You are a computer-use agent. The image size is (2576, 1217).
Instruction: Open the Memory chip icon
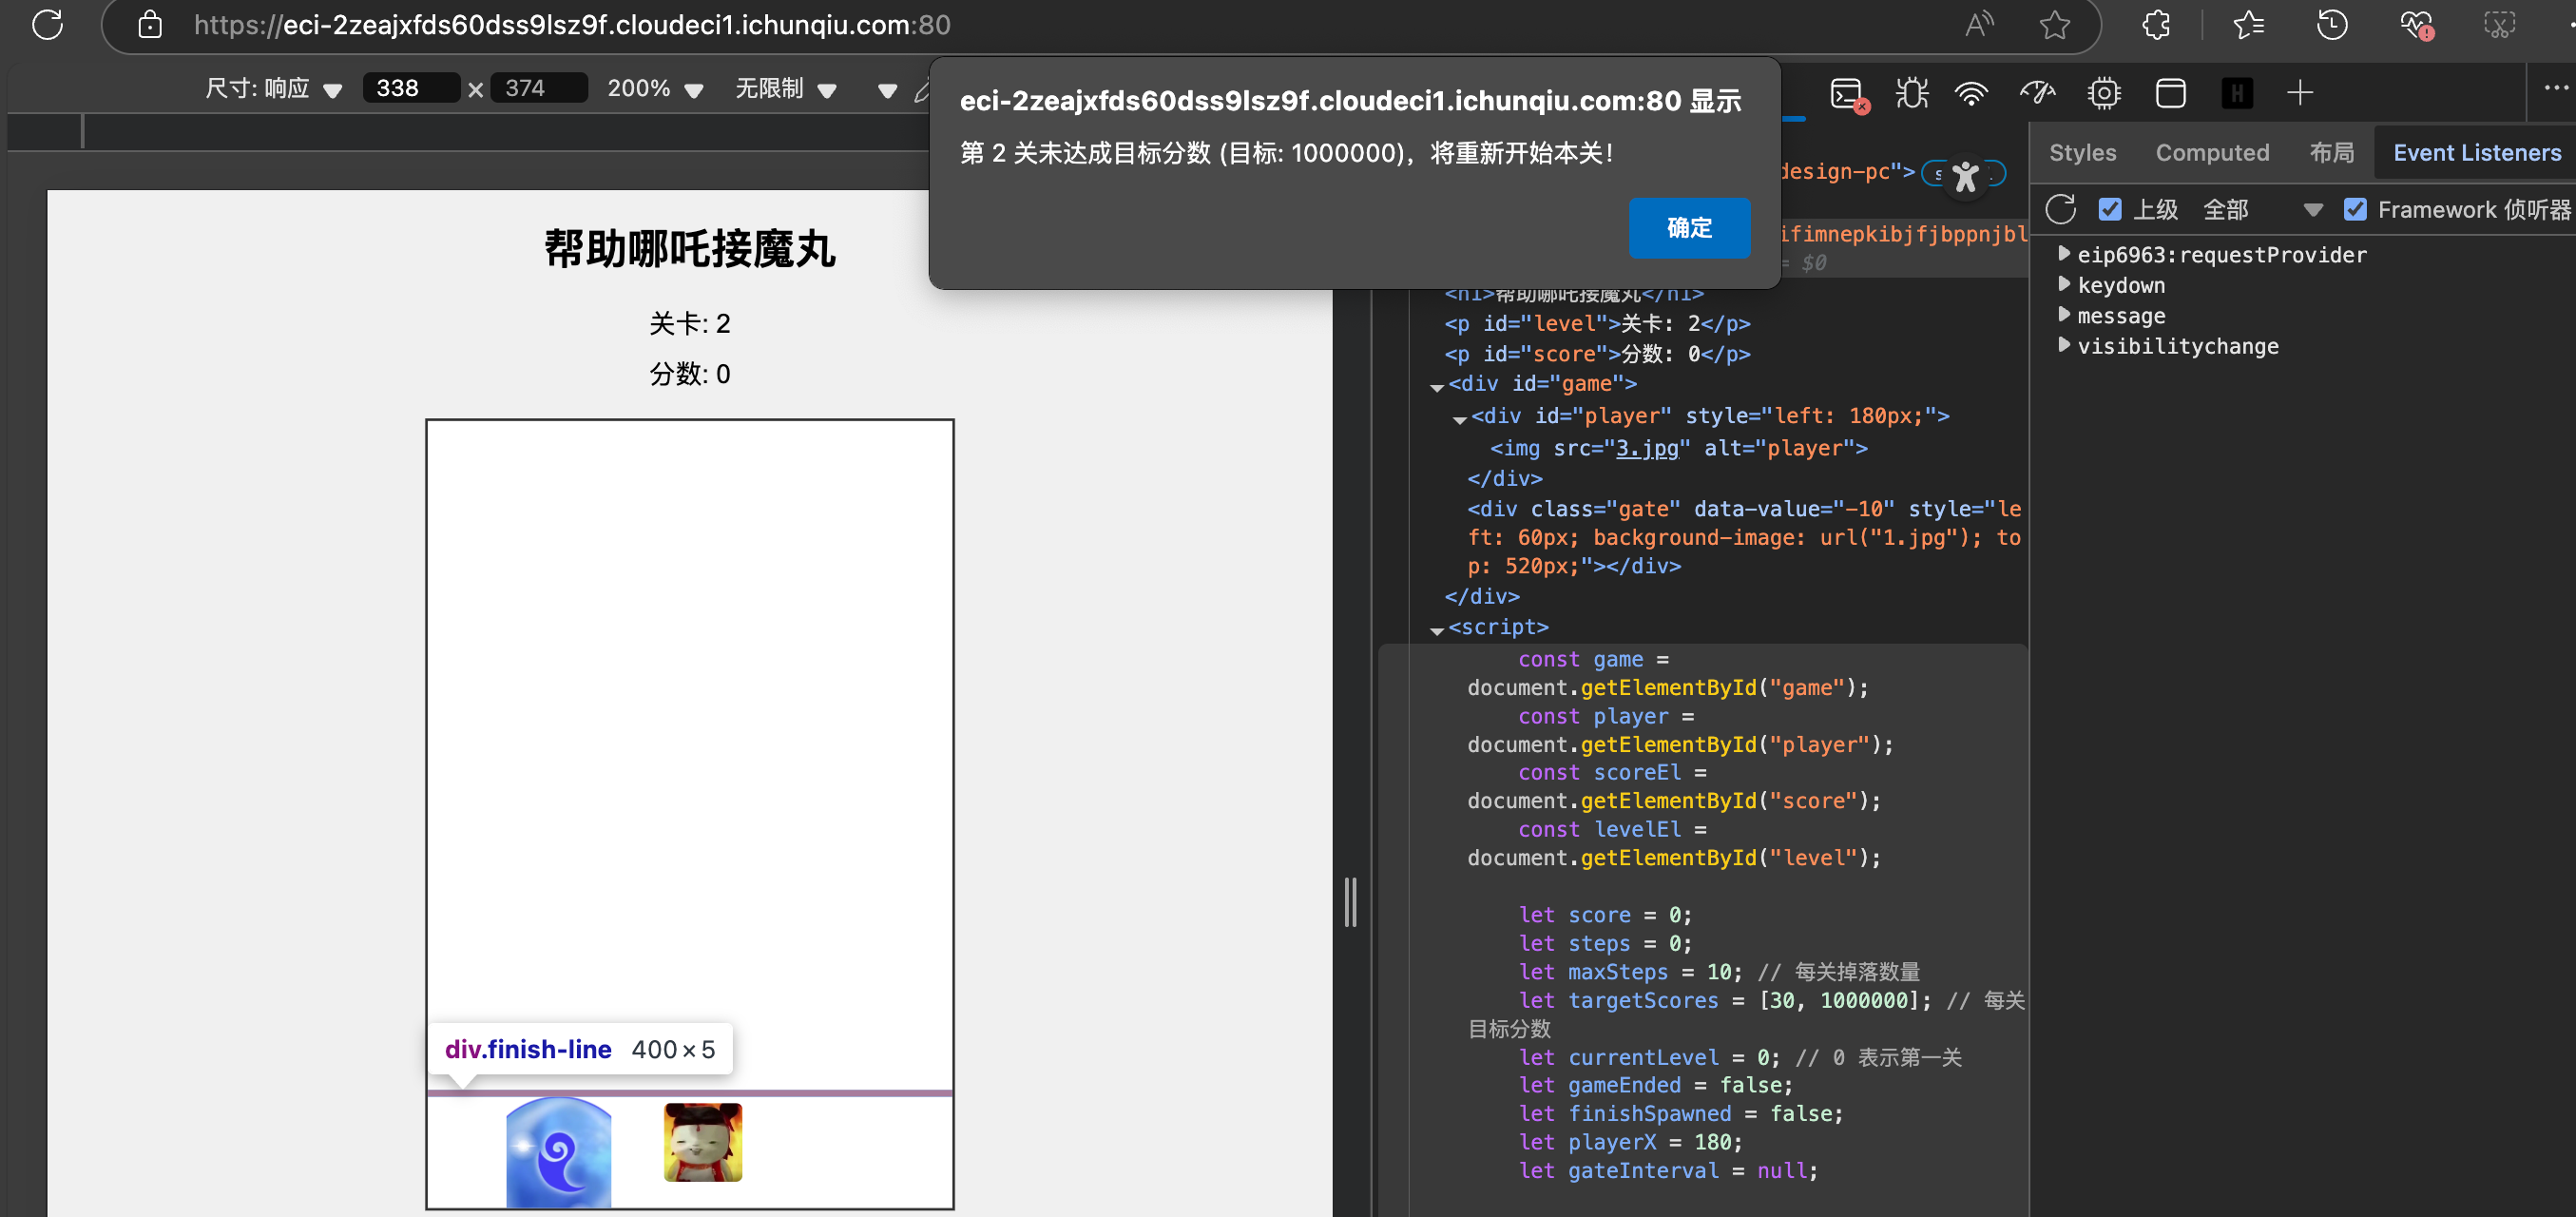click(2104, 94)
